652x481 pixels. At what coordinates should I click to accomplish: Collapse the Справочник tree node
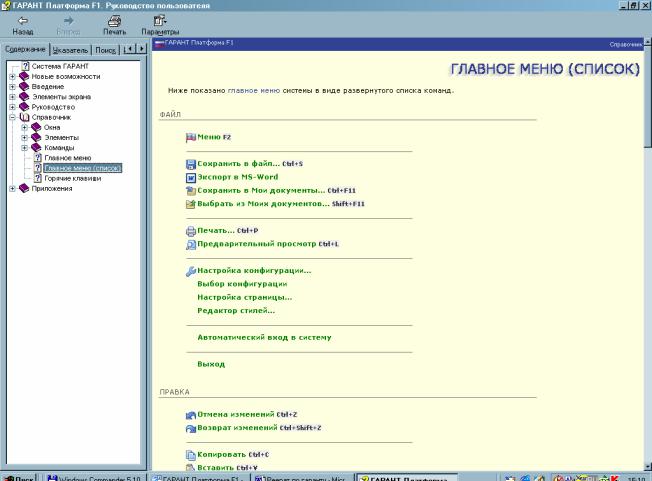[12, 117]
